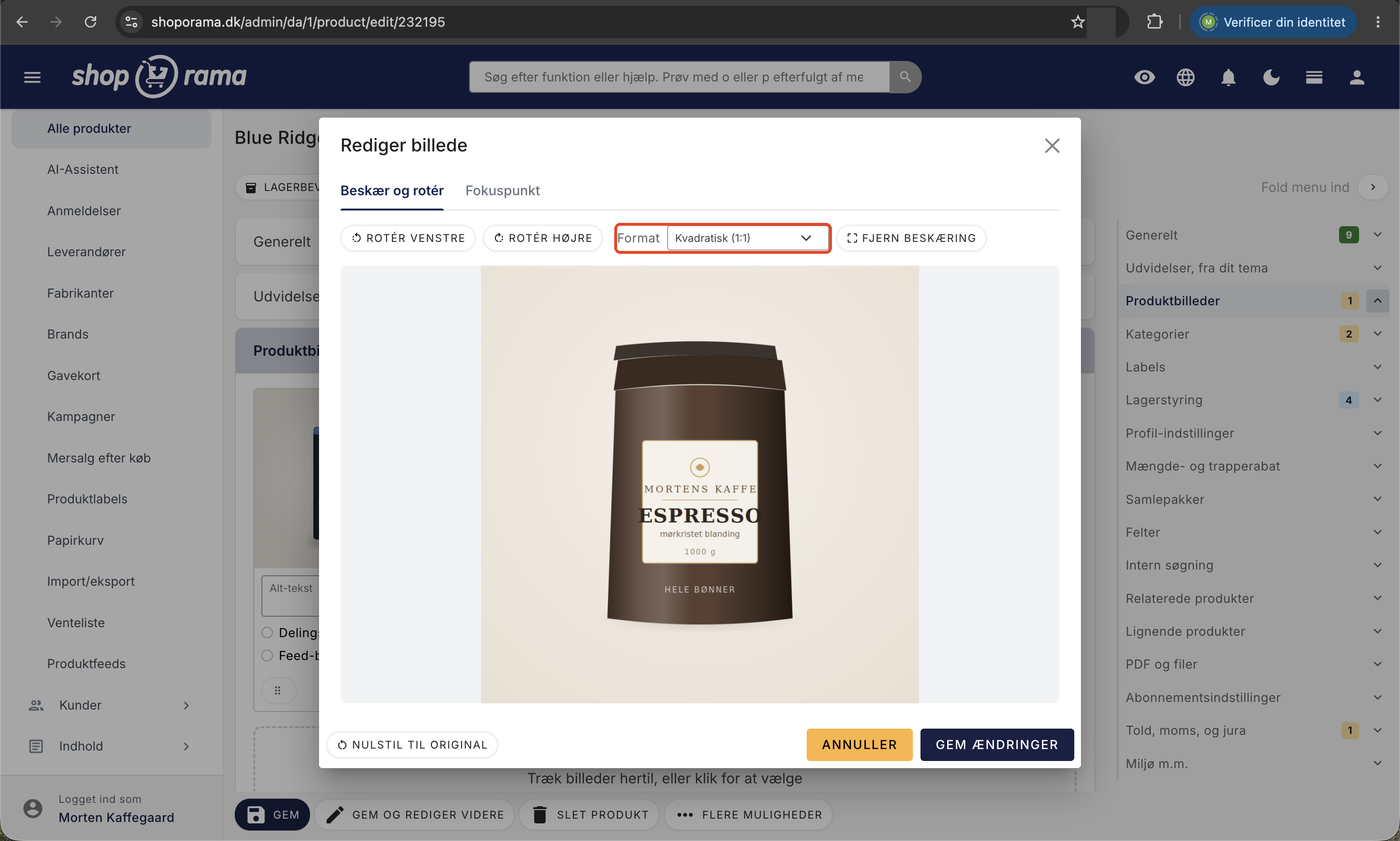Expand Kunder sidebar section

pos(111,705)
